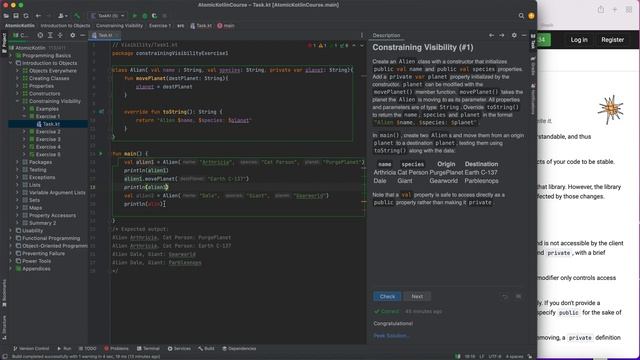Open the Course view selector dropdown
640x360 pixels.
click(22, 36)
